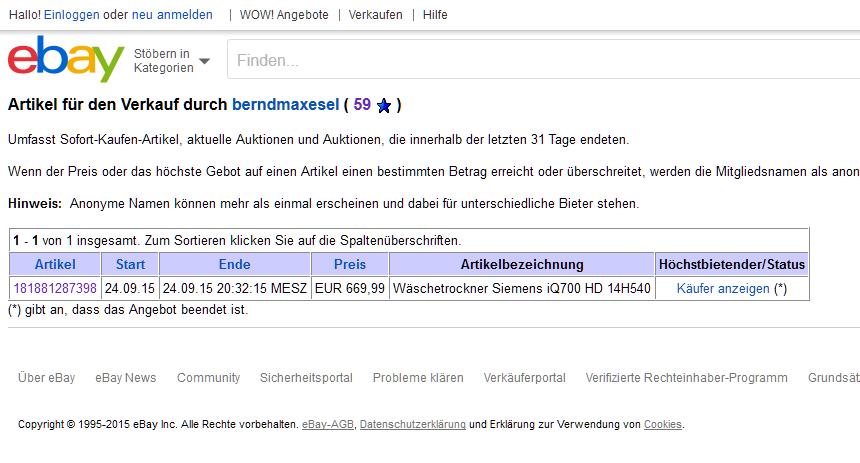Open feedback score 59 link
Screen dimensions: 860x463
tap(362, 105)
